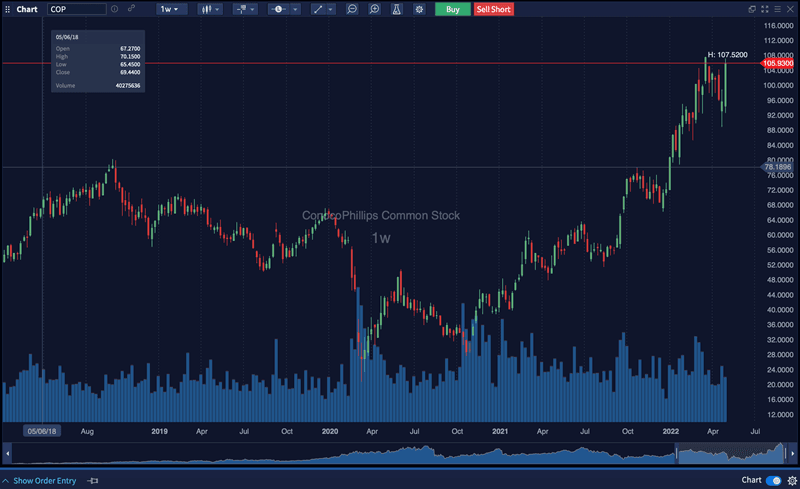Expand the compare dropdown arrow
This screenshot has height=489, width=800.
click(x=253, y=9)
